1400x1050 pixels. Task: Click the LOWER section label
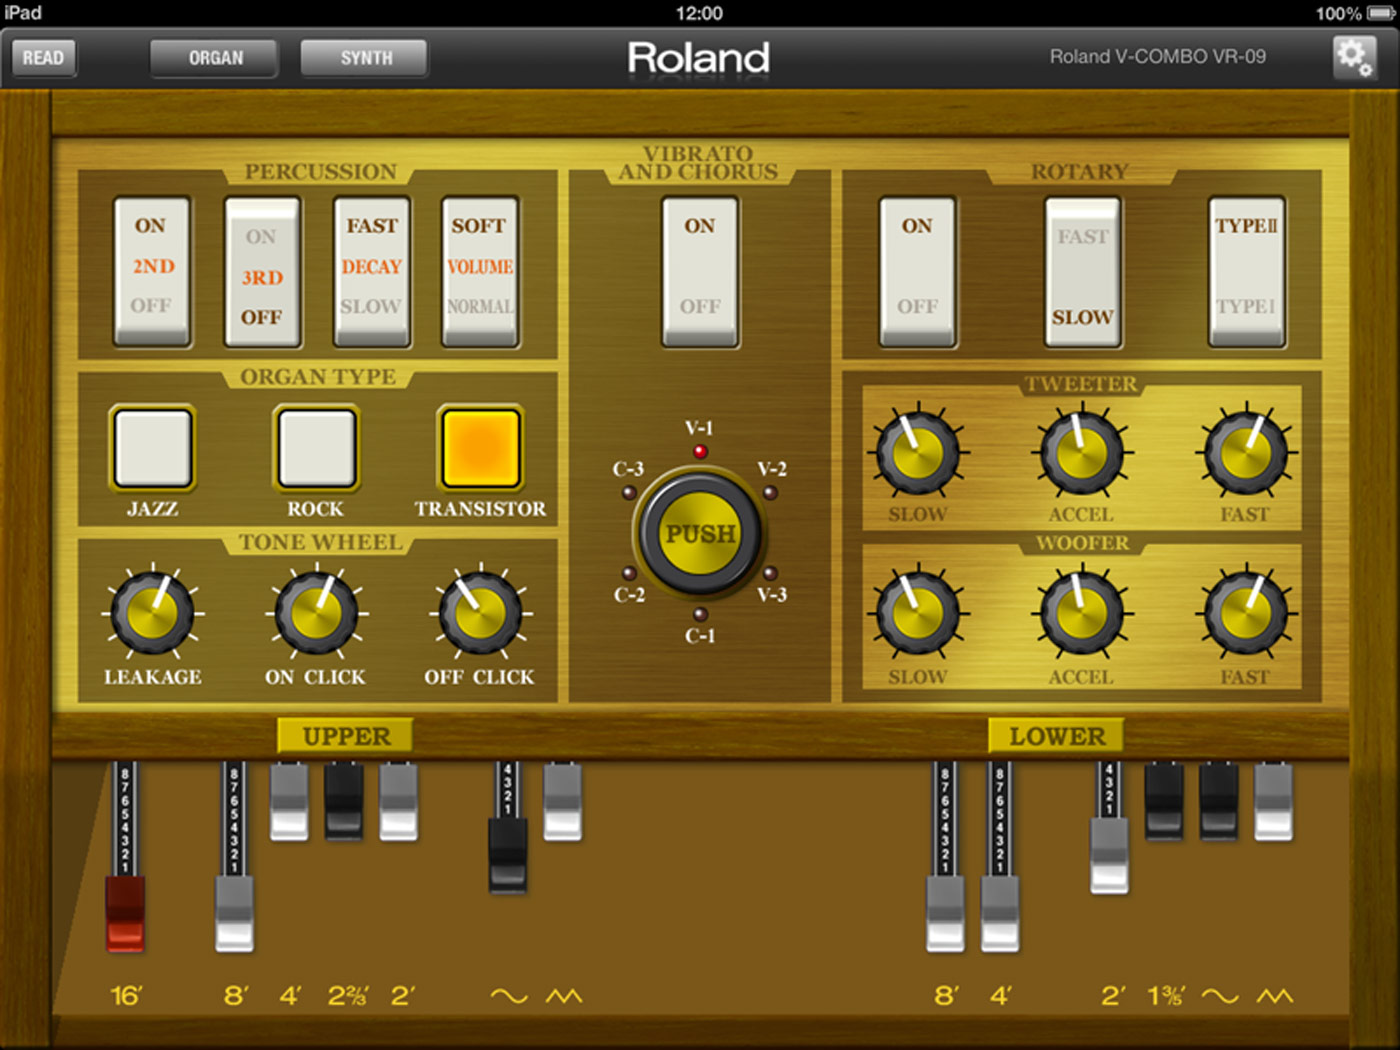click(1056, 736)
